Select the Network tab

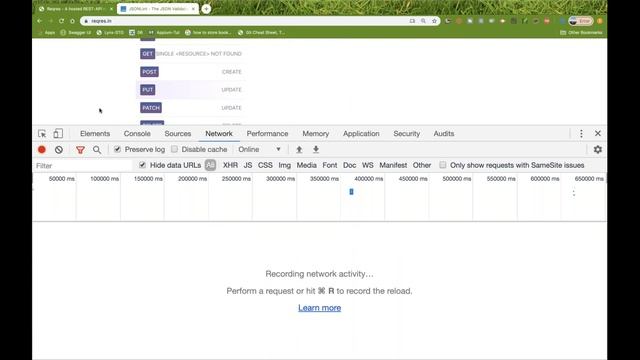pyautogui.click(x=219, y=133)
